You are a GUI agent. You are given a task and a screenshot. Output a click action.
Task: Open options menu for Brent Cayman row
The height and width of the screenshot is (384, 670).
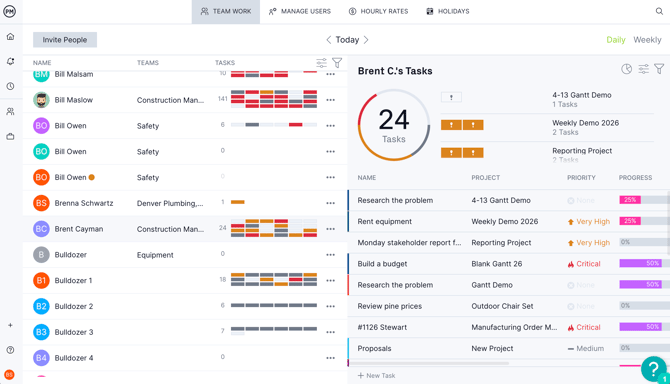click(330, 229)
